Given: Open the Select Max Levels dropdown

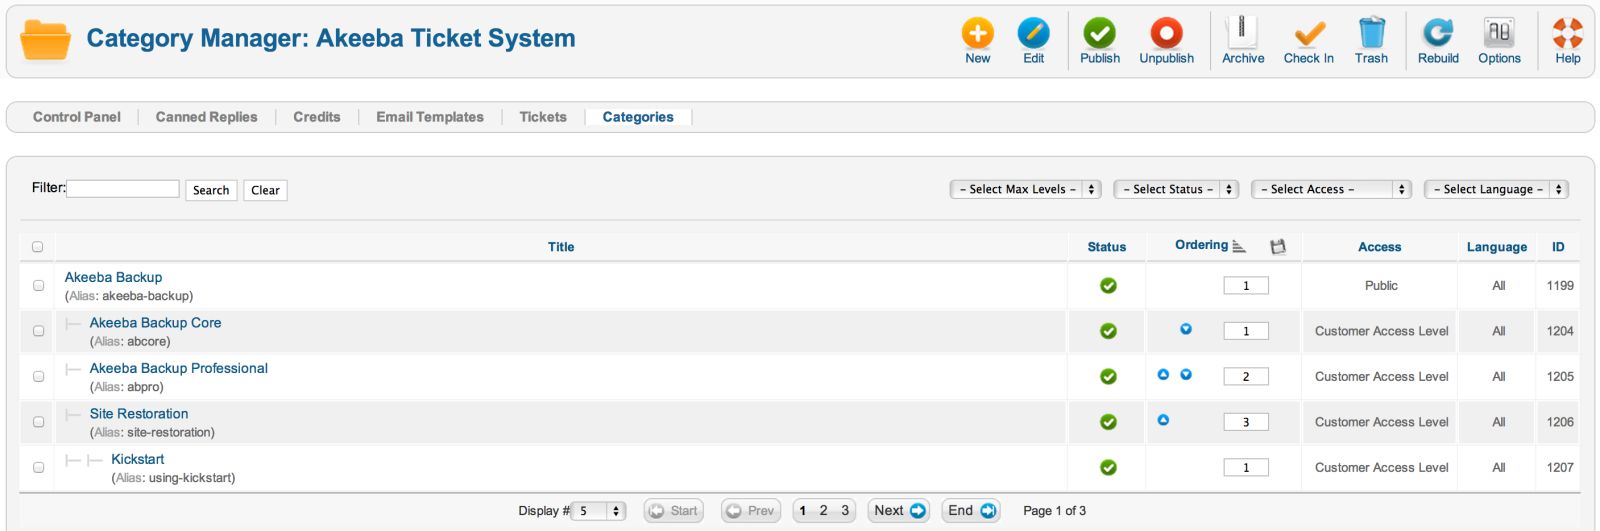Looking at the screenshot, I should (1025, 189).
